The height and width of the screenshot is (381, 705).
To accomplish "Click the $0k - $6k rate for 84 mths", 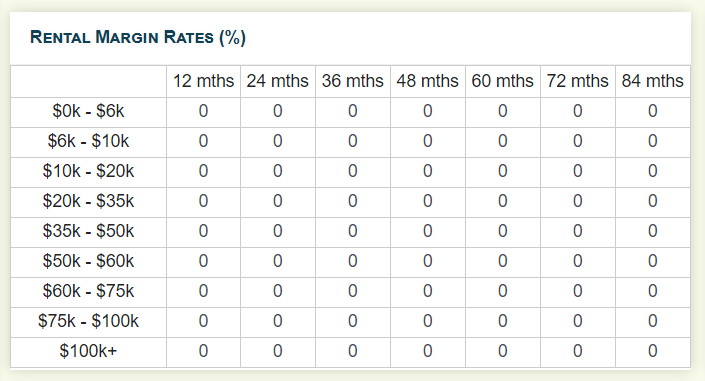I will pyautogui.click(x=653, y=111).
